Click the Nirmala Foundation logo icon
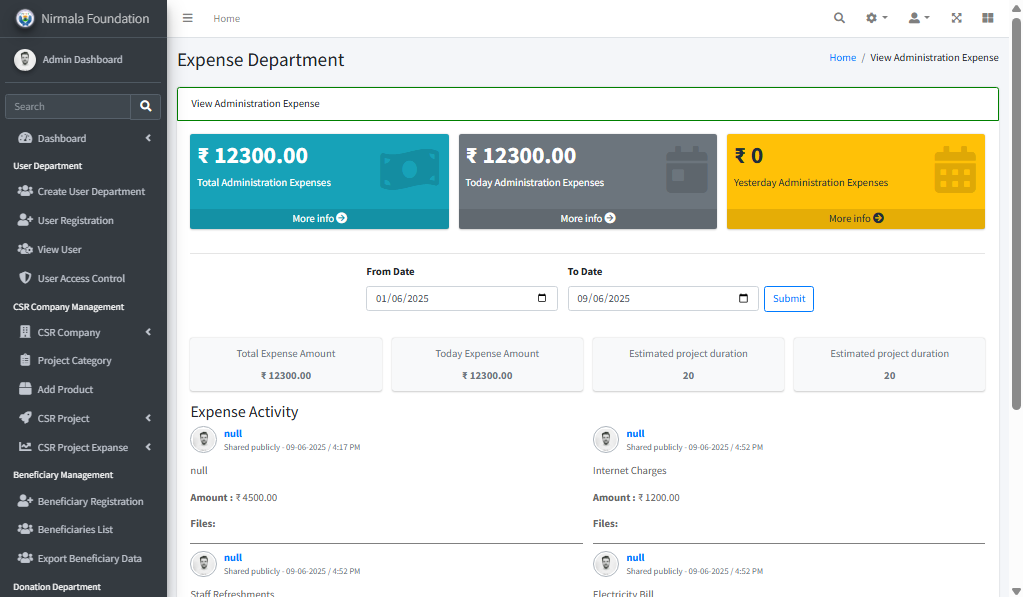Screen dimensions: 1023x597 (25, 18)
